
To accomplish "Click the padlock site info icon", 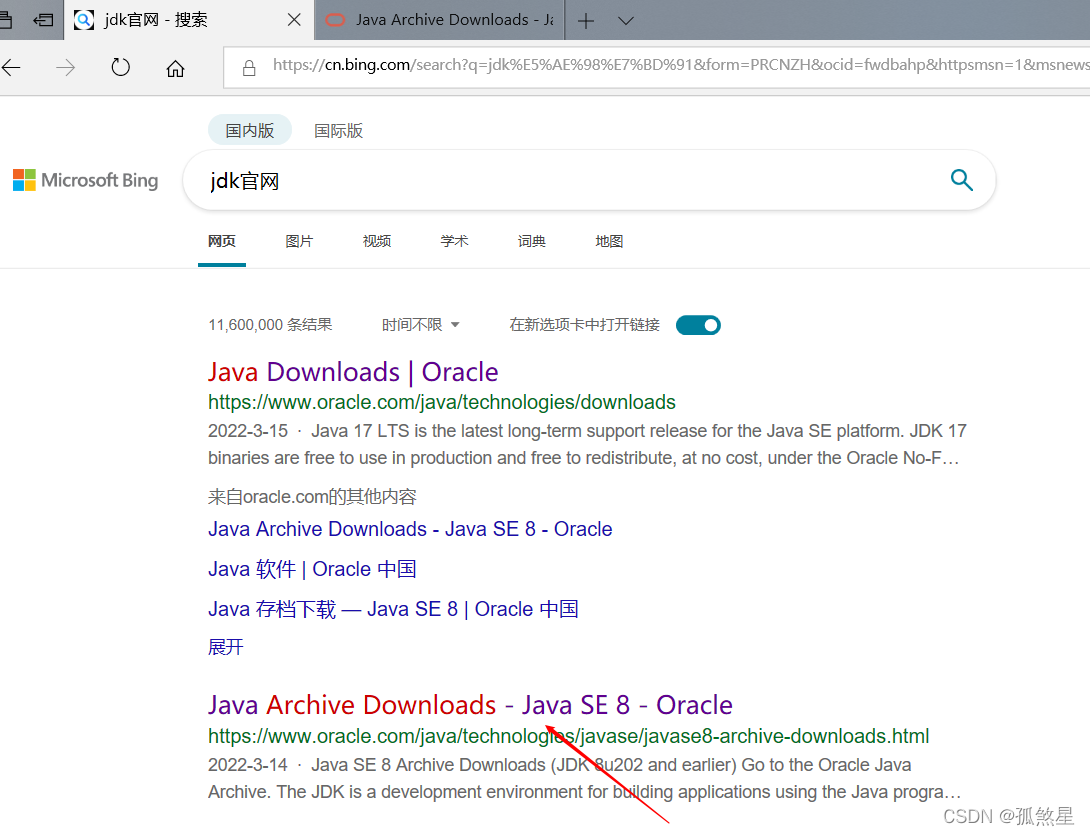I will pyautogui.click(x=249, y=67).
